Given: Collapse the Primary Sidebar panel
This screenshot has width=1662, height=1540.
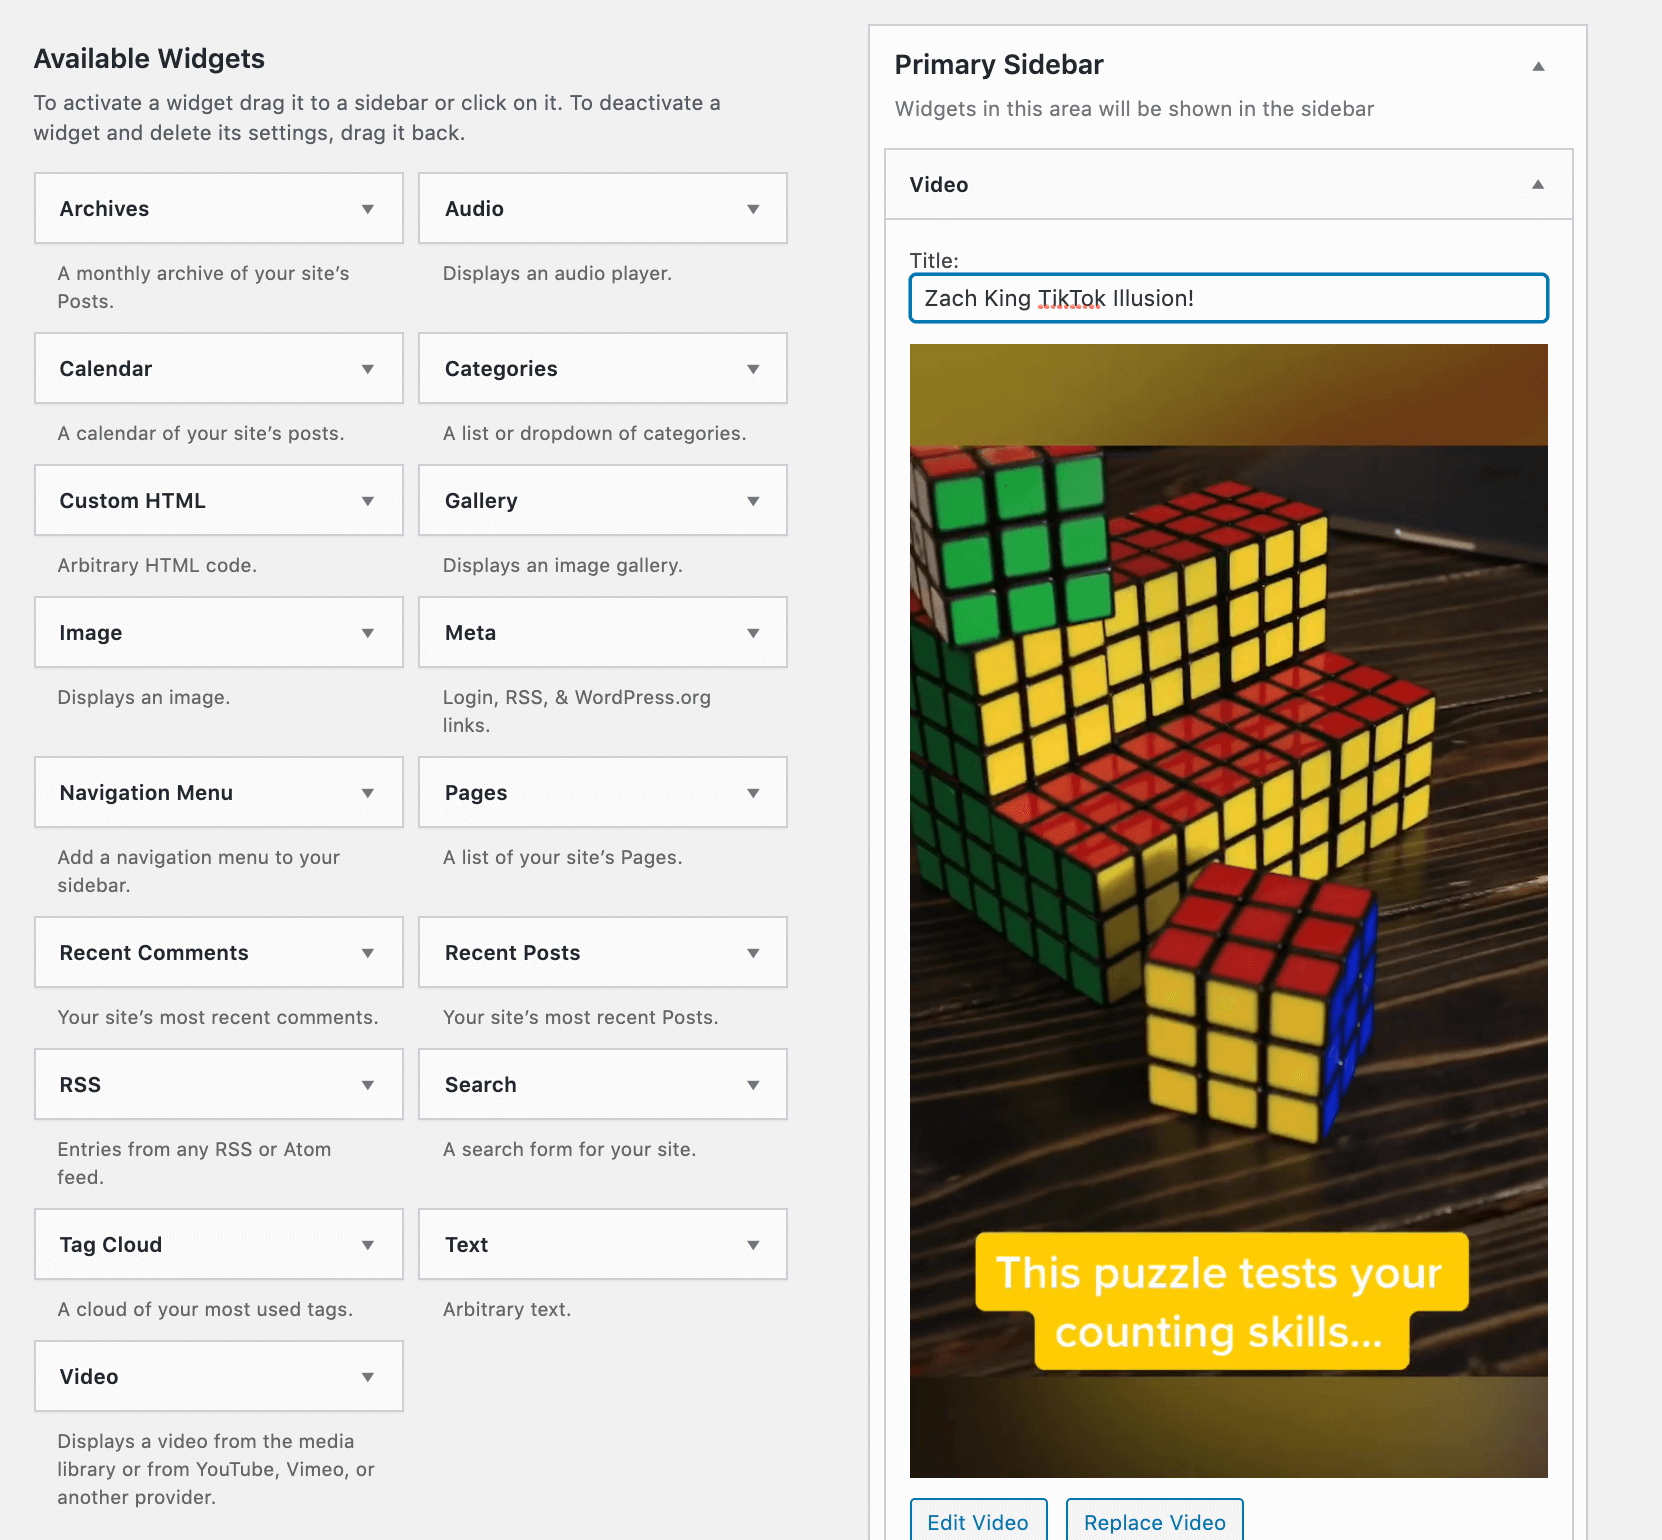Looking at the screenshot, I should tap(1538, 65).
